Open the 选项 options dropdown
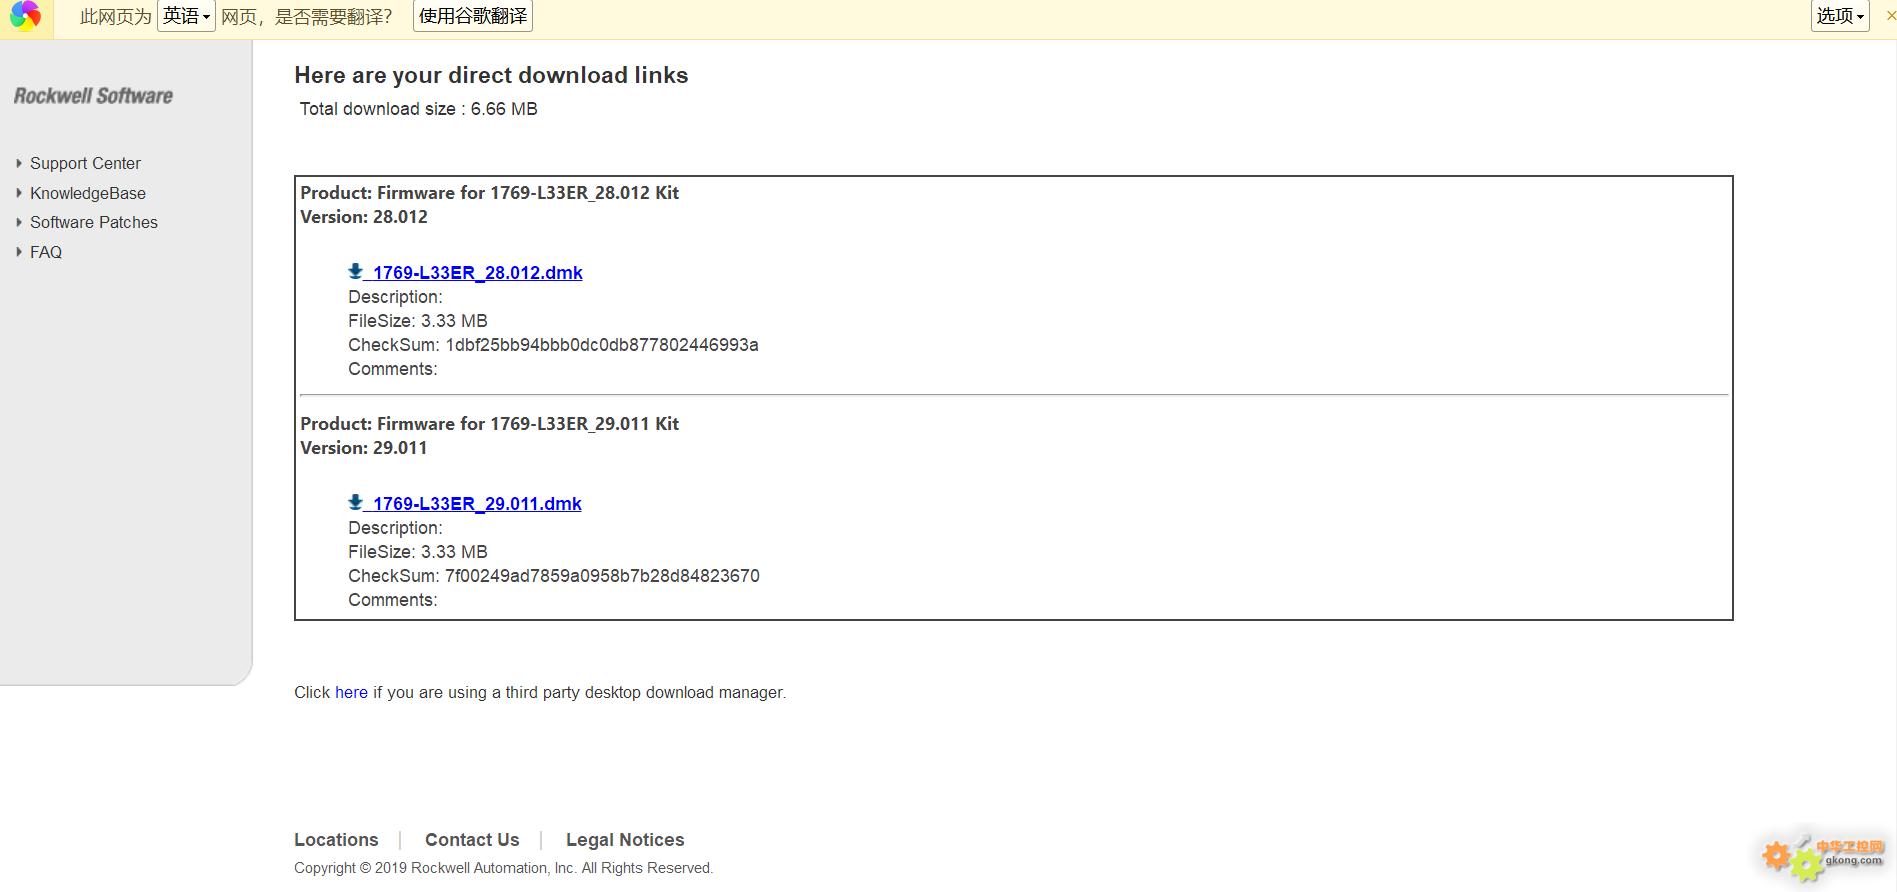This screenshot has height=892, width=1897. coord(1840,16)
